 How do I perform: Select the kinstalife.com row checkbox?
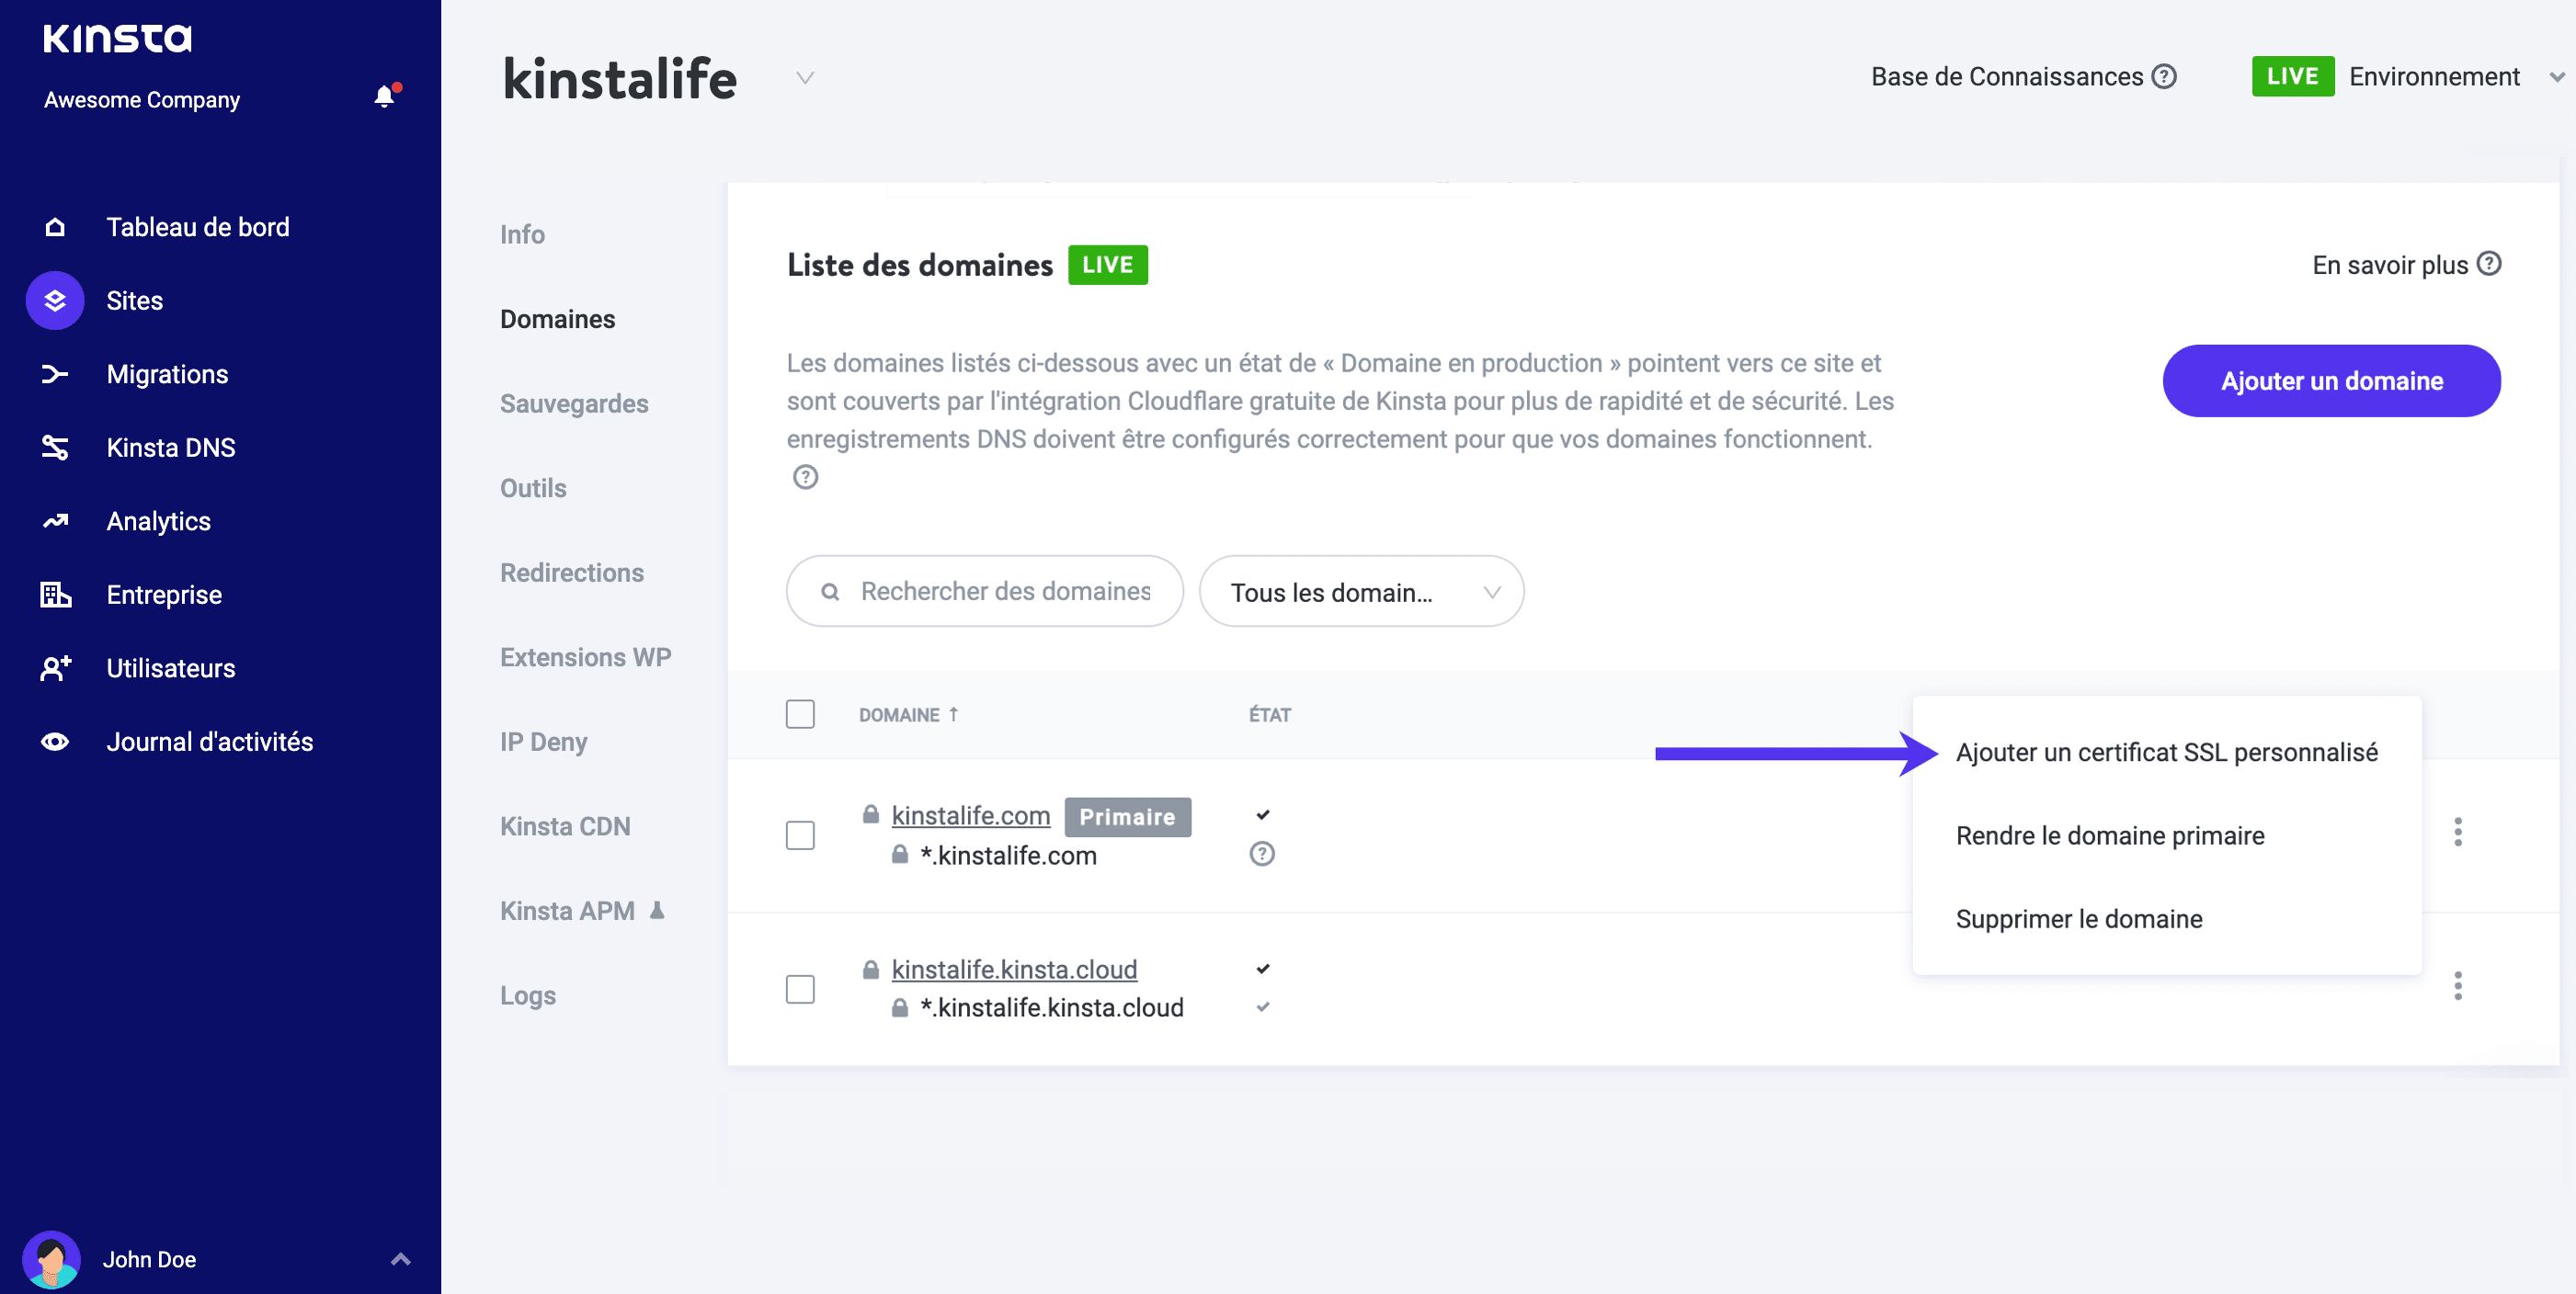click(800, 836)
